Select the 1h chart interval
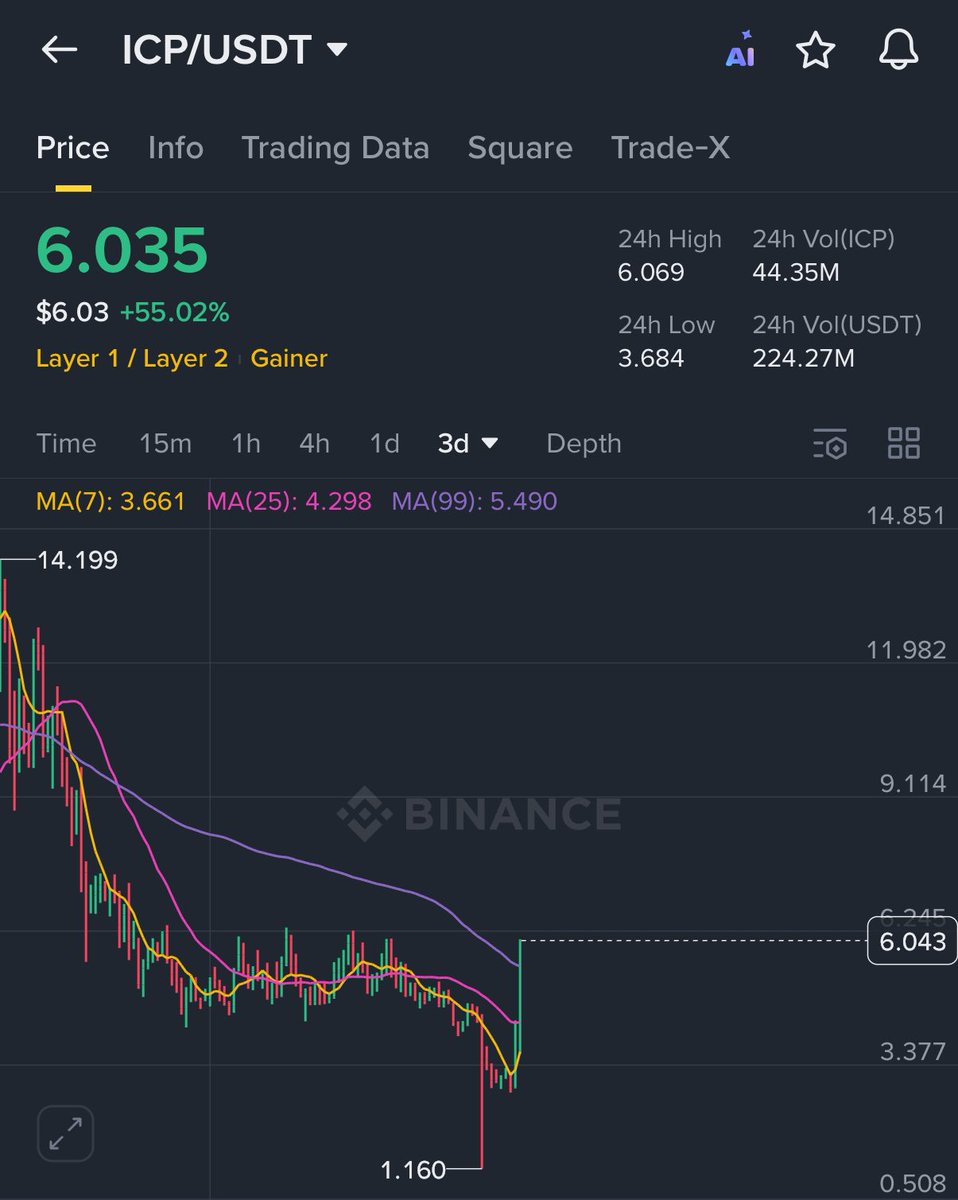This screenshot has height=1200, width=958. click(x=246, y=444)
